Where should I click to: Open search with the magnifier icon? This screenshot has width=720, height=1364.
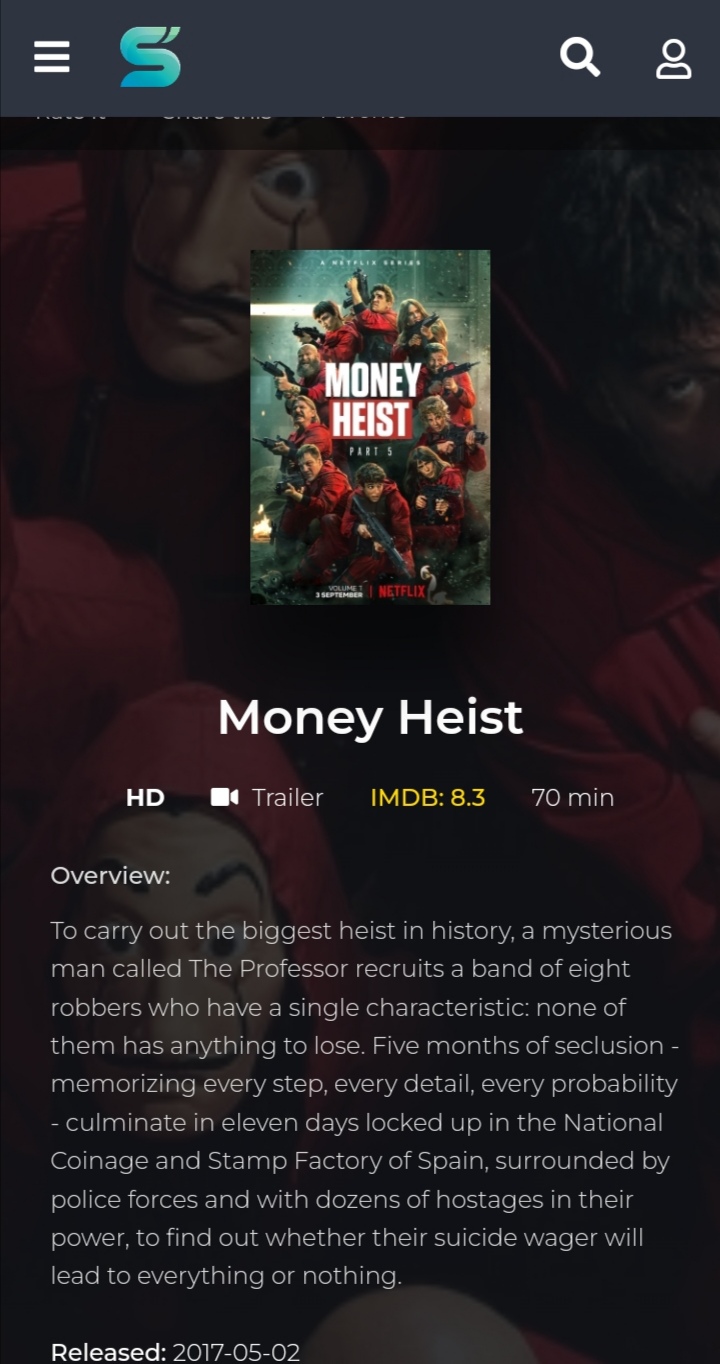(x=580, y=57)
